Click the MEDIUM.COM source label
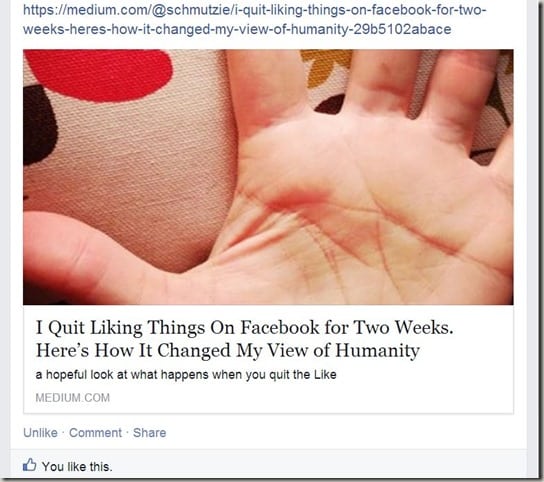 click(73, 398)
